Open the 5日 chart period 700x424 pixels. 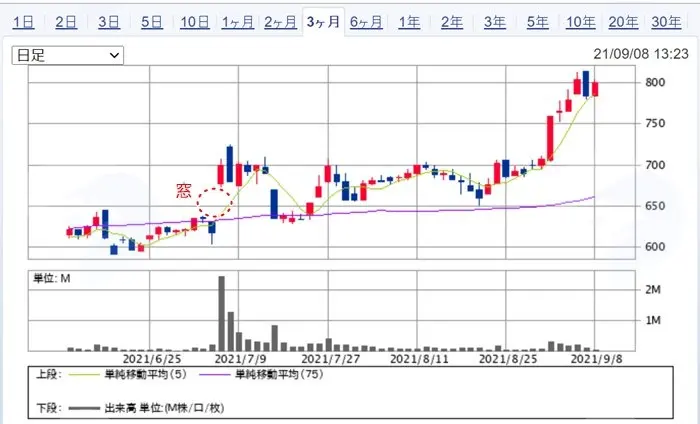point(152,22)
